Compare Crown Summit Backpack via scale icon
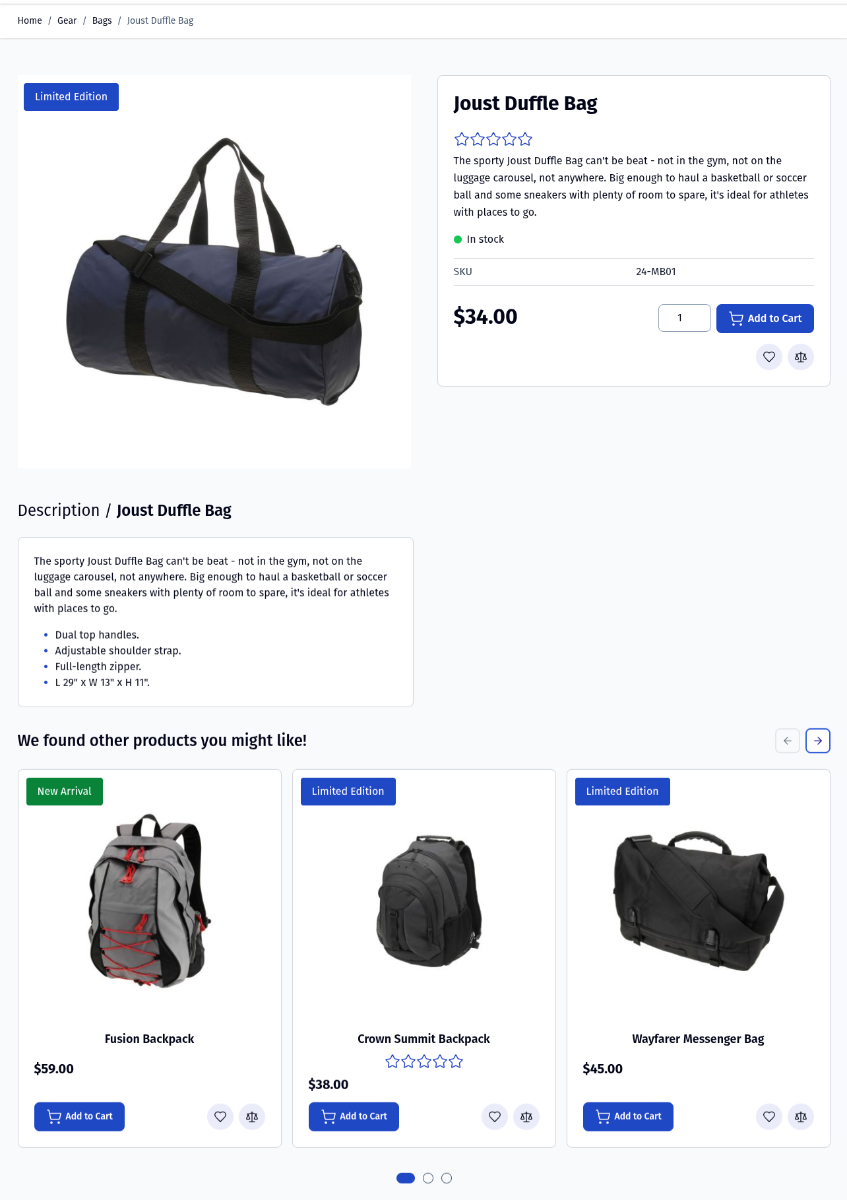This screenshot has height=1200, width=847. (526, 1117)
